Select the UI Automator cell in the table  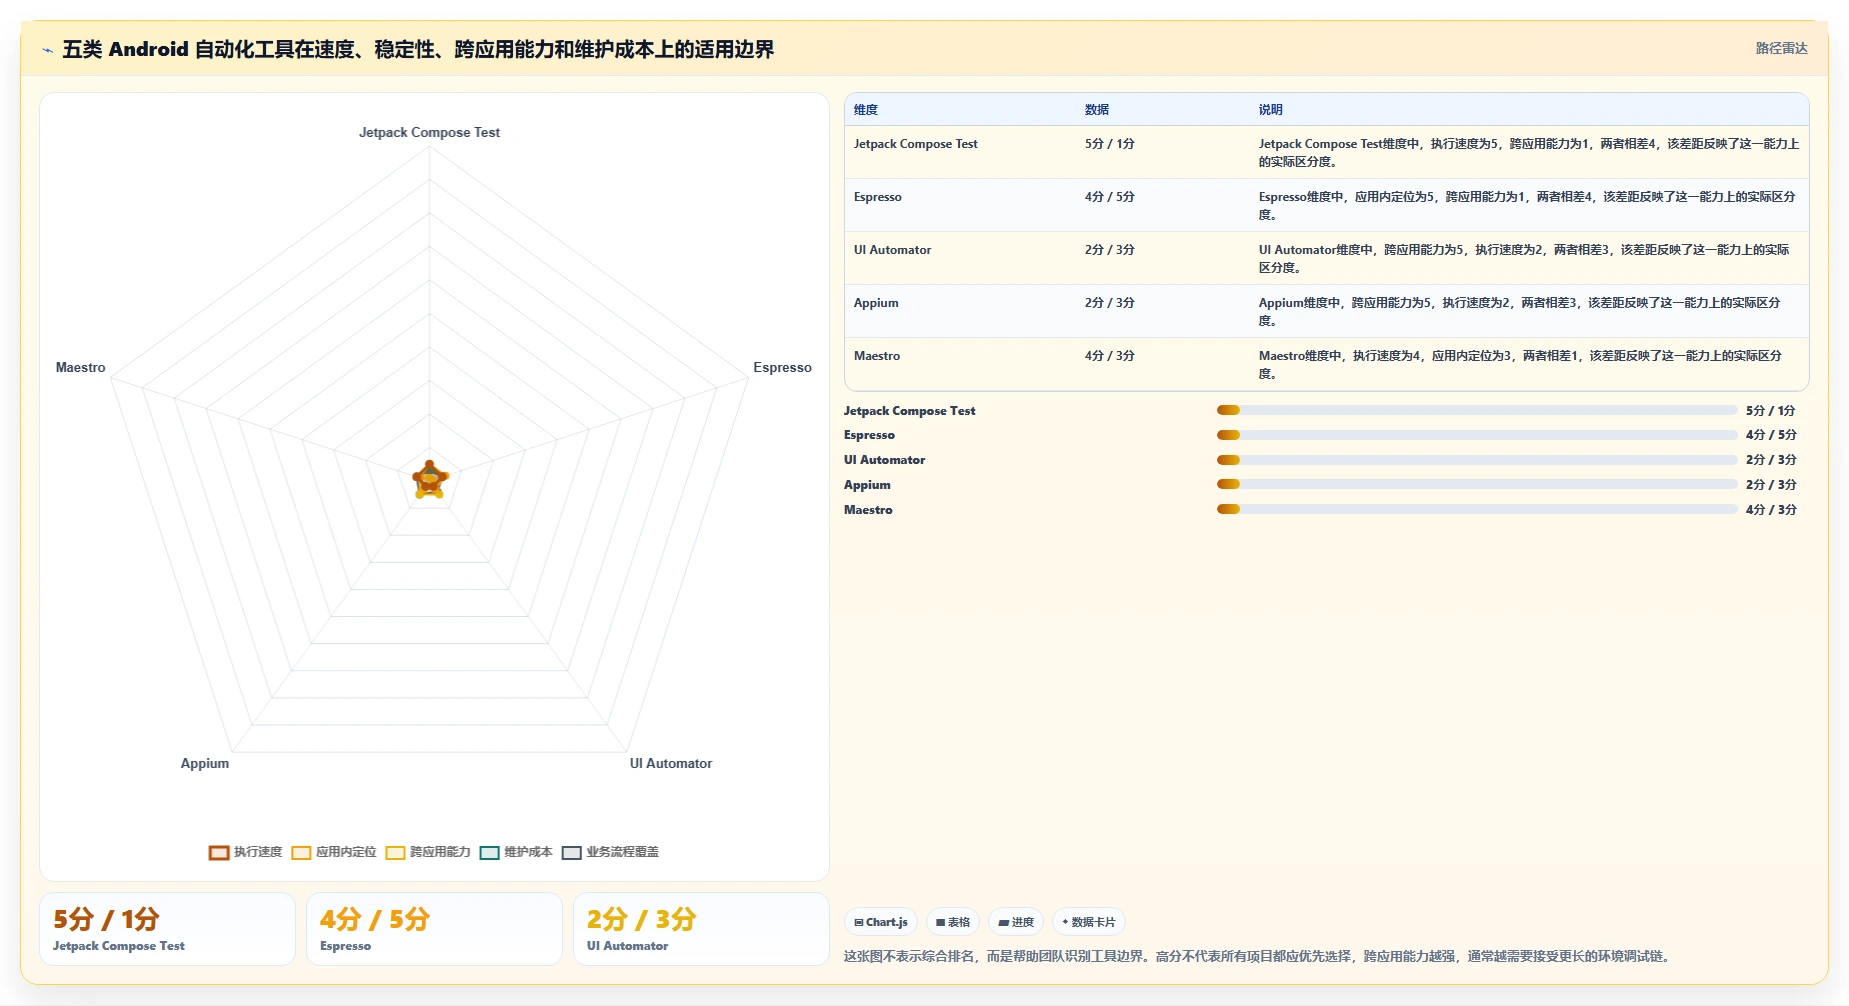pyautogui.click(x=893, y=250)
